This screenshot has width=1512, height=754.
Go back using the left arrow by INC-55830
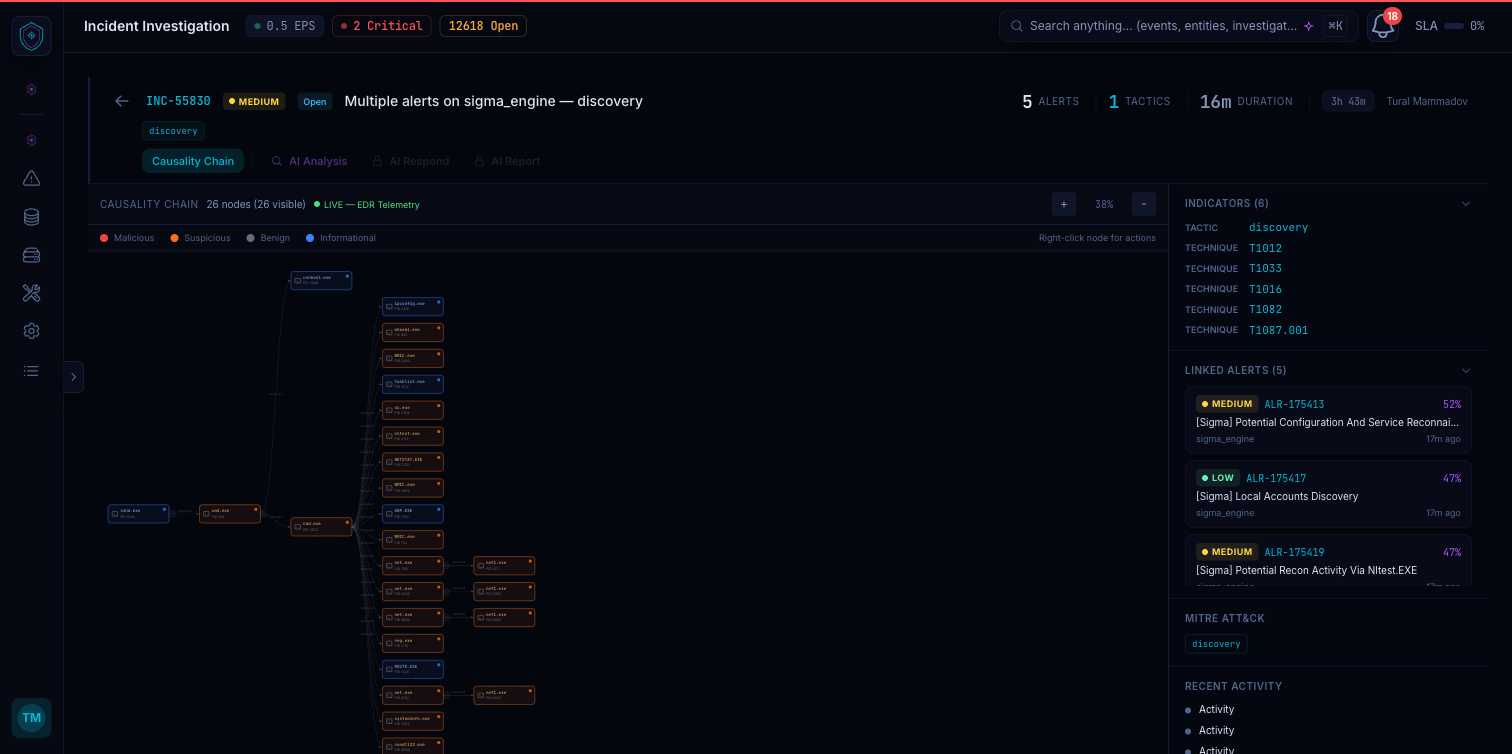[x=122, y=101]
